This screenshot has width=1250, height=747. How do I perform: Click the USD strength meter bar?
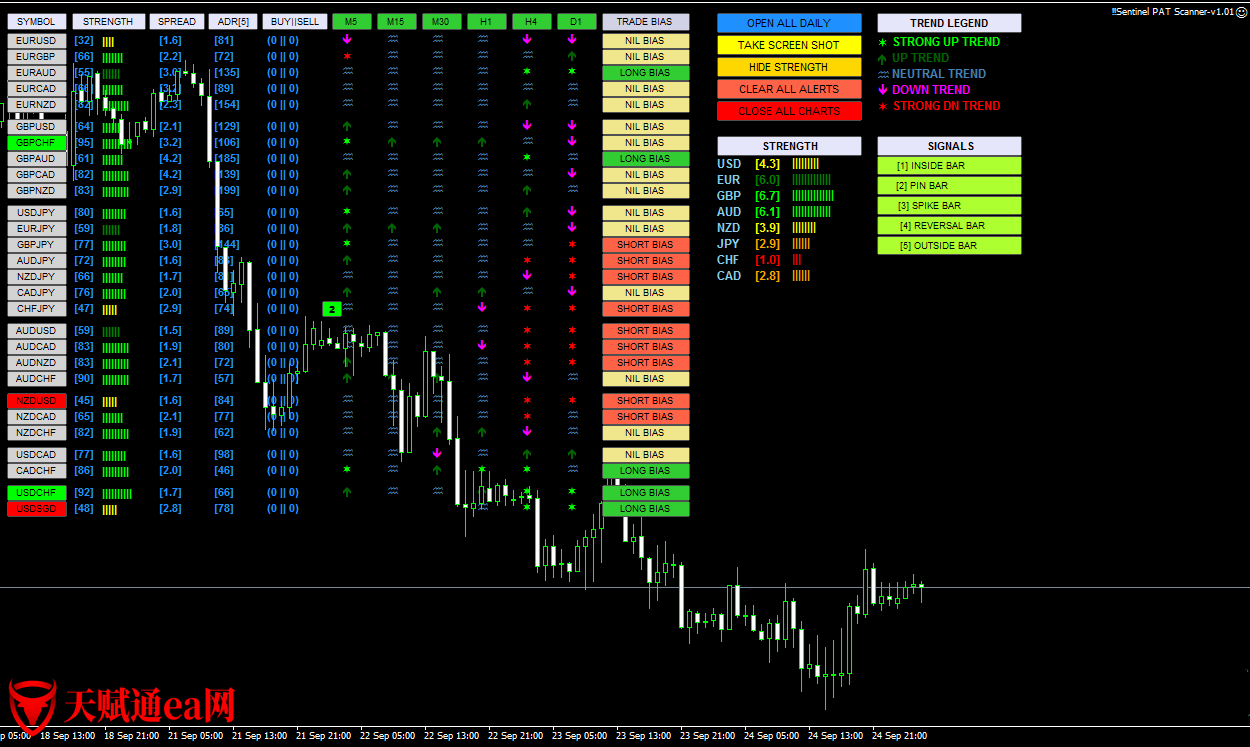pos(805,164)
